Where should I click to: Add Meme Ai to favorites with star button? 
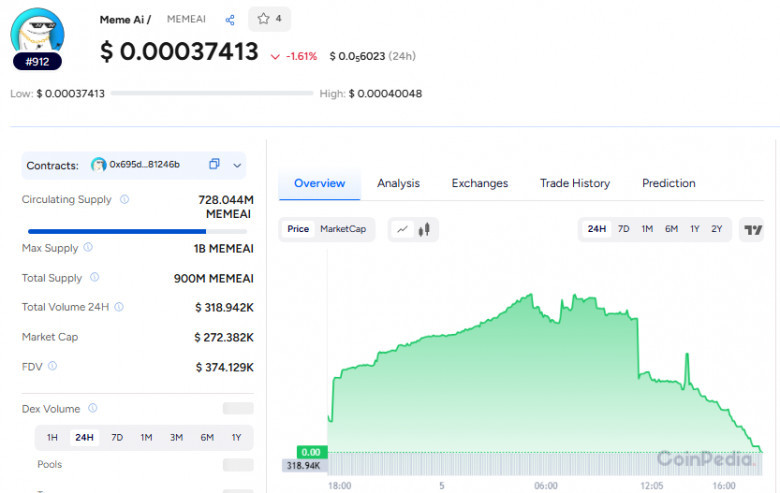[269, 19]
